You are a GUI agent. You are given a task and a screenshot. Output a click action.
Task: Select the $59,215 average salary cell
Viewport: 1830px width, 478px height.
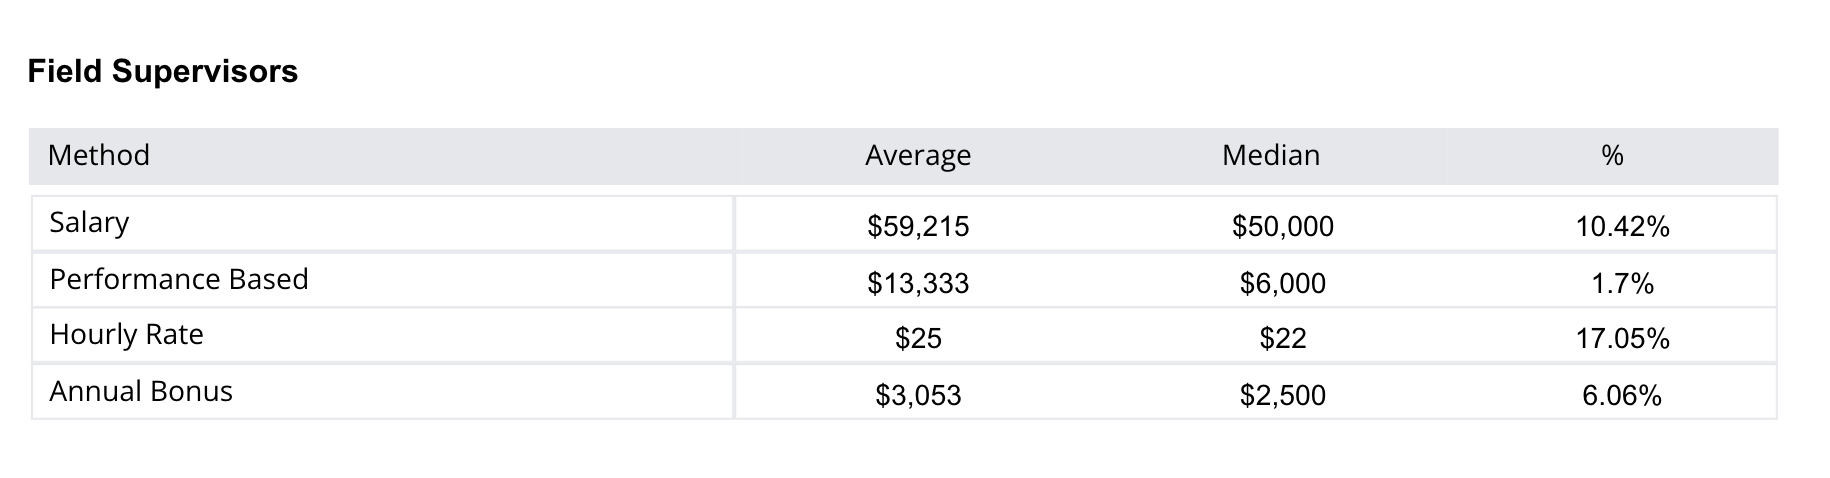pyautogui.click(x=918, y=227)
